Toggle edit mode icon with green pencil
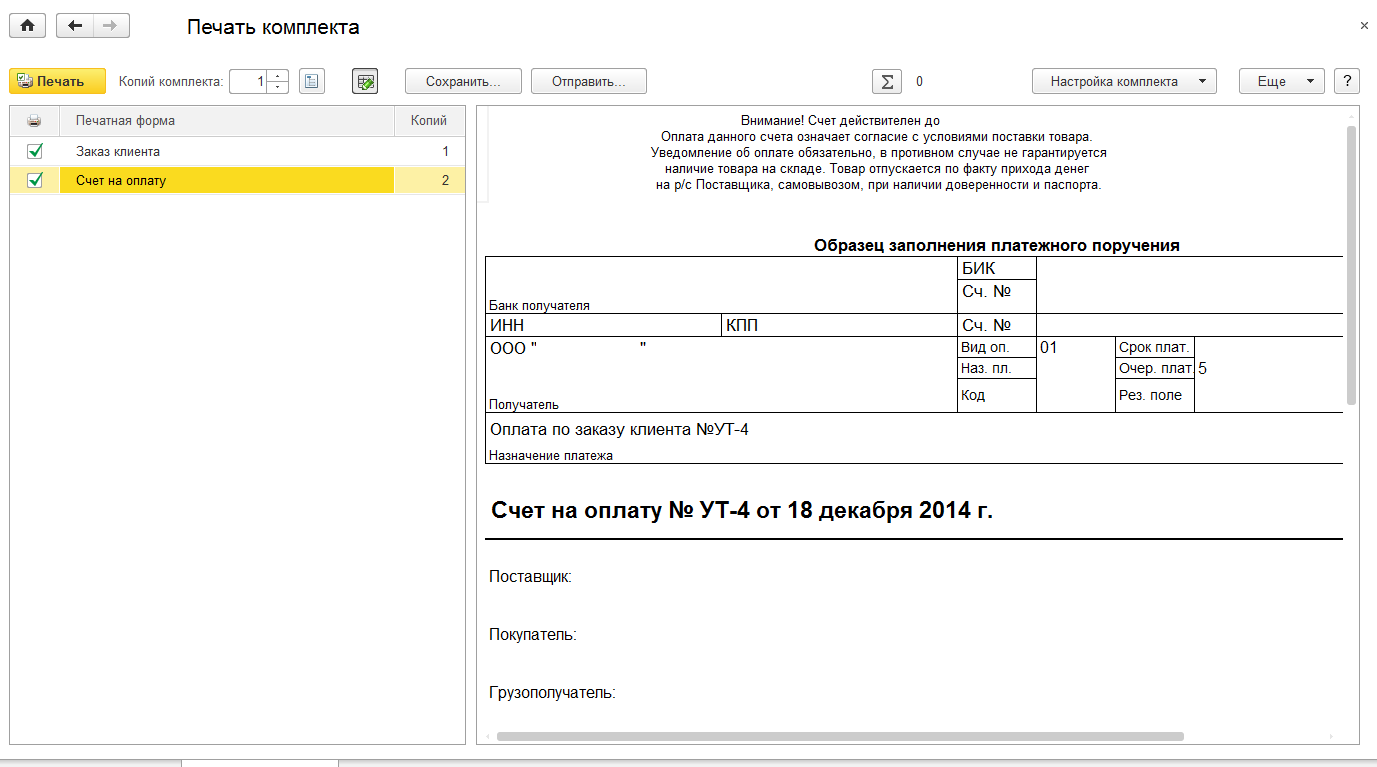Screen dimensions: 1377x767 click(365, 81)
